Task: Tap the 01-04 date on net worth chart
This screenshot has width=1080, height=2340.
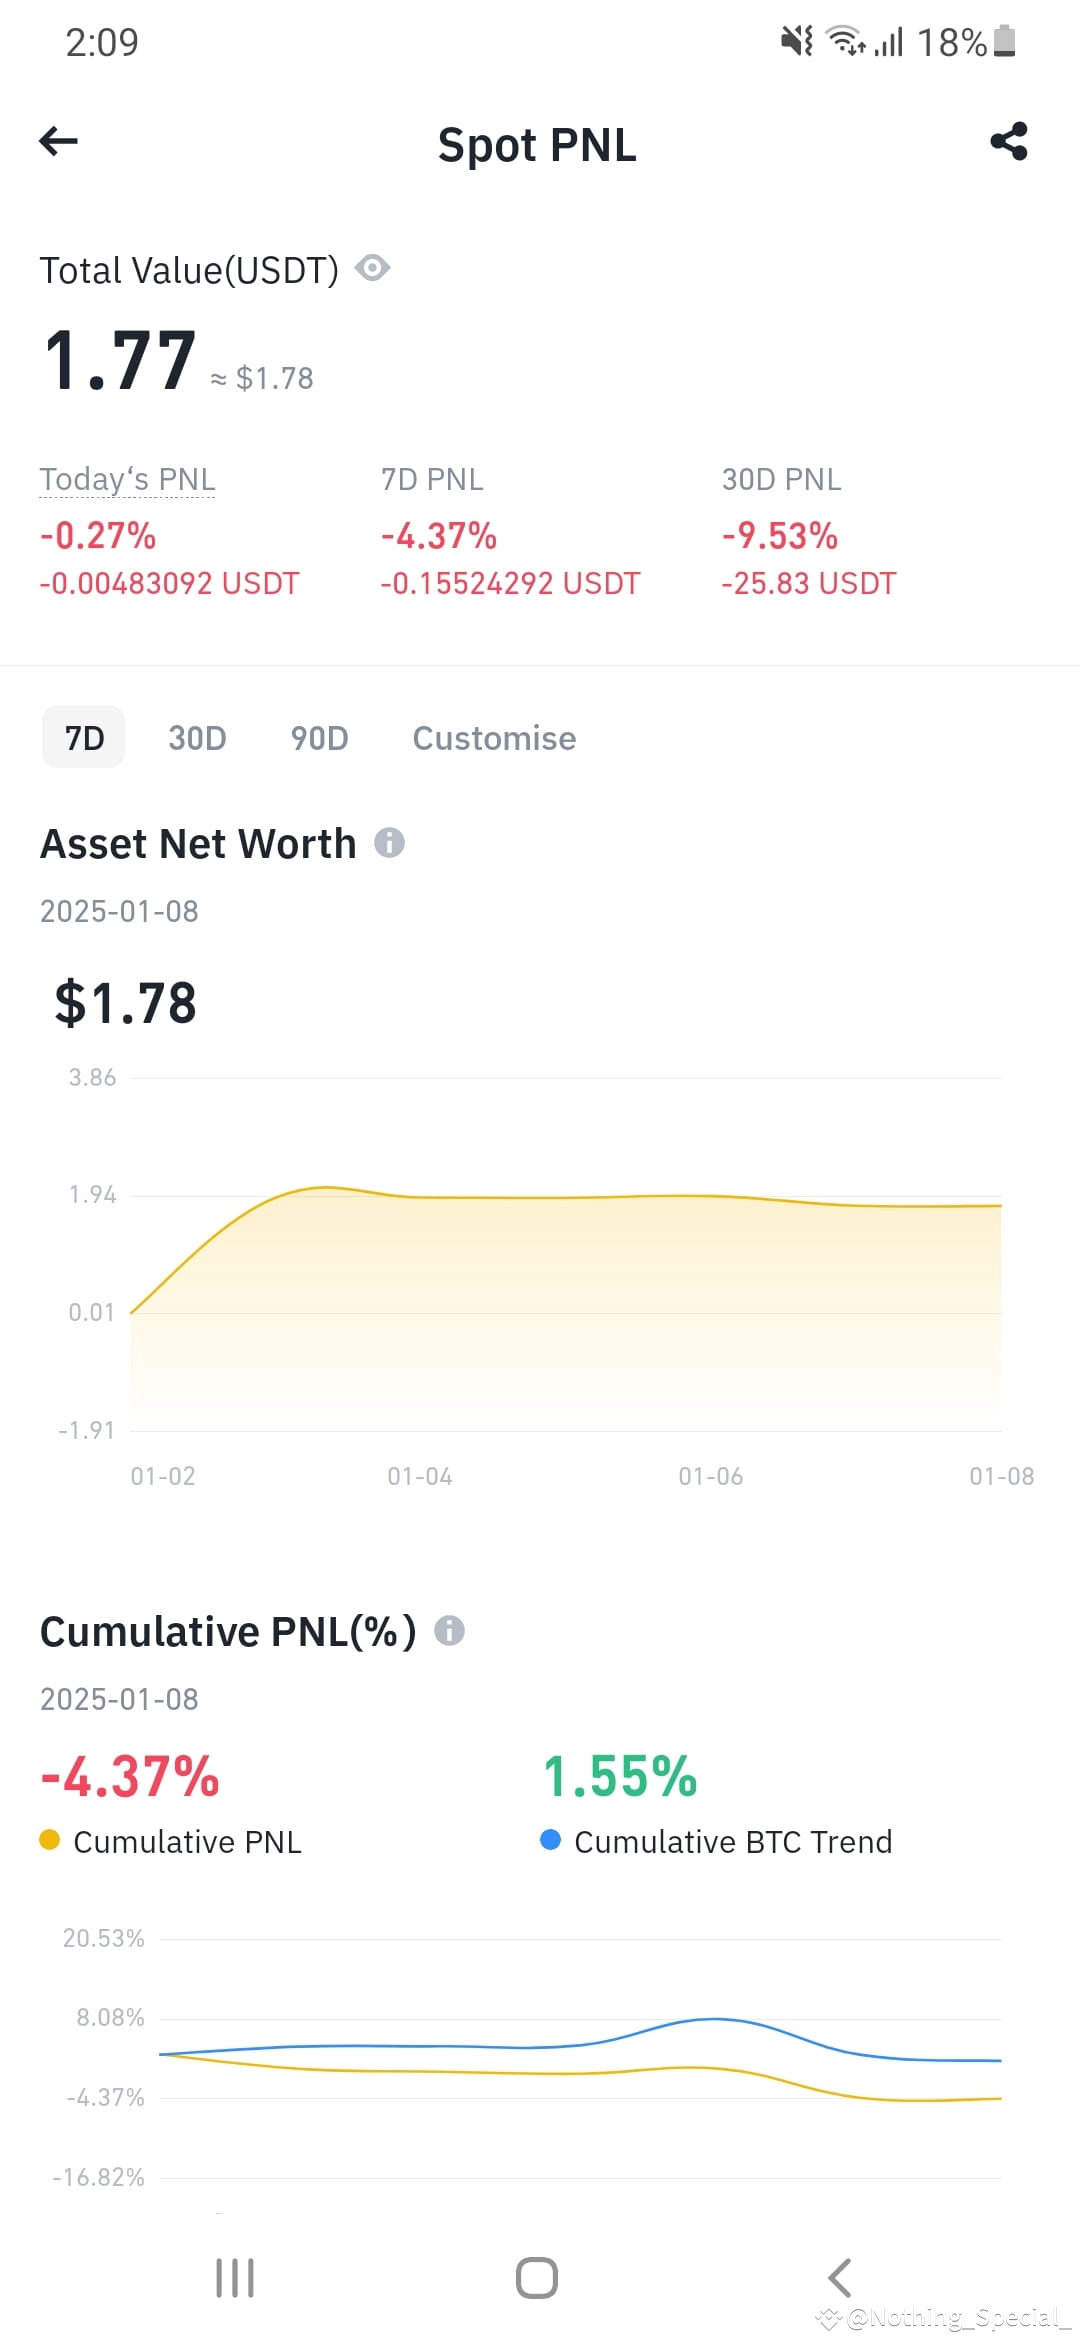Action: [x=420, y=1476]
